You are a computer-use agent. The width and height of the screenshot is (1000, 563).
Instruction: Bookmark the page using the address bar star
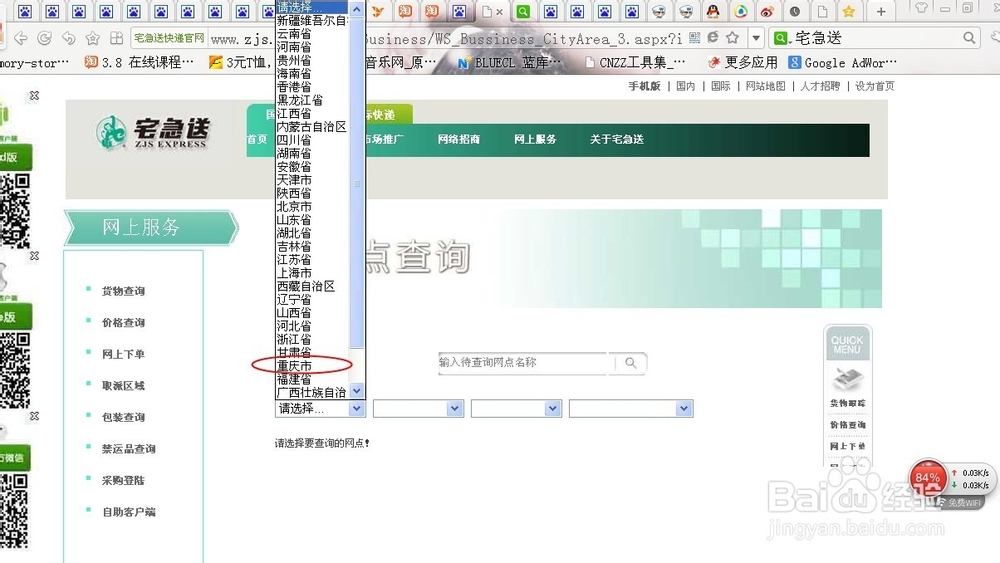[x=733, y=38]
